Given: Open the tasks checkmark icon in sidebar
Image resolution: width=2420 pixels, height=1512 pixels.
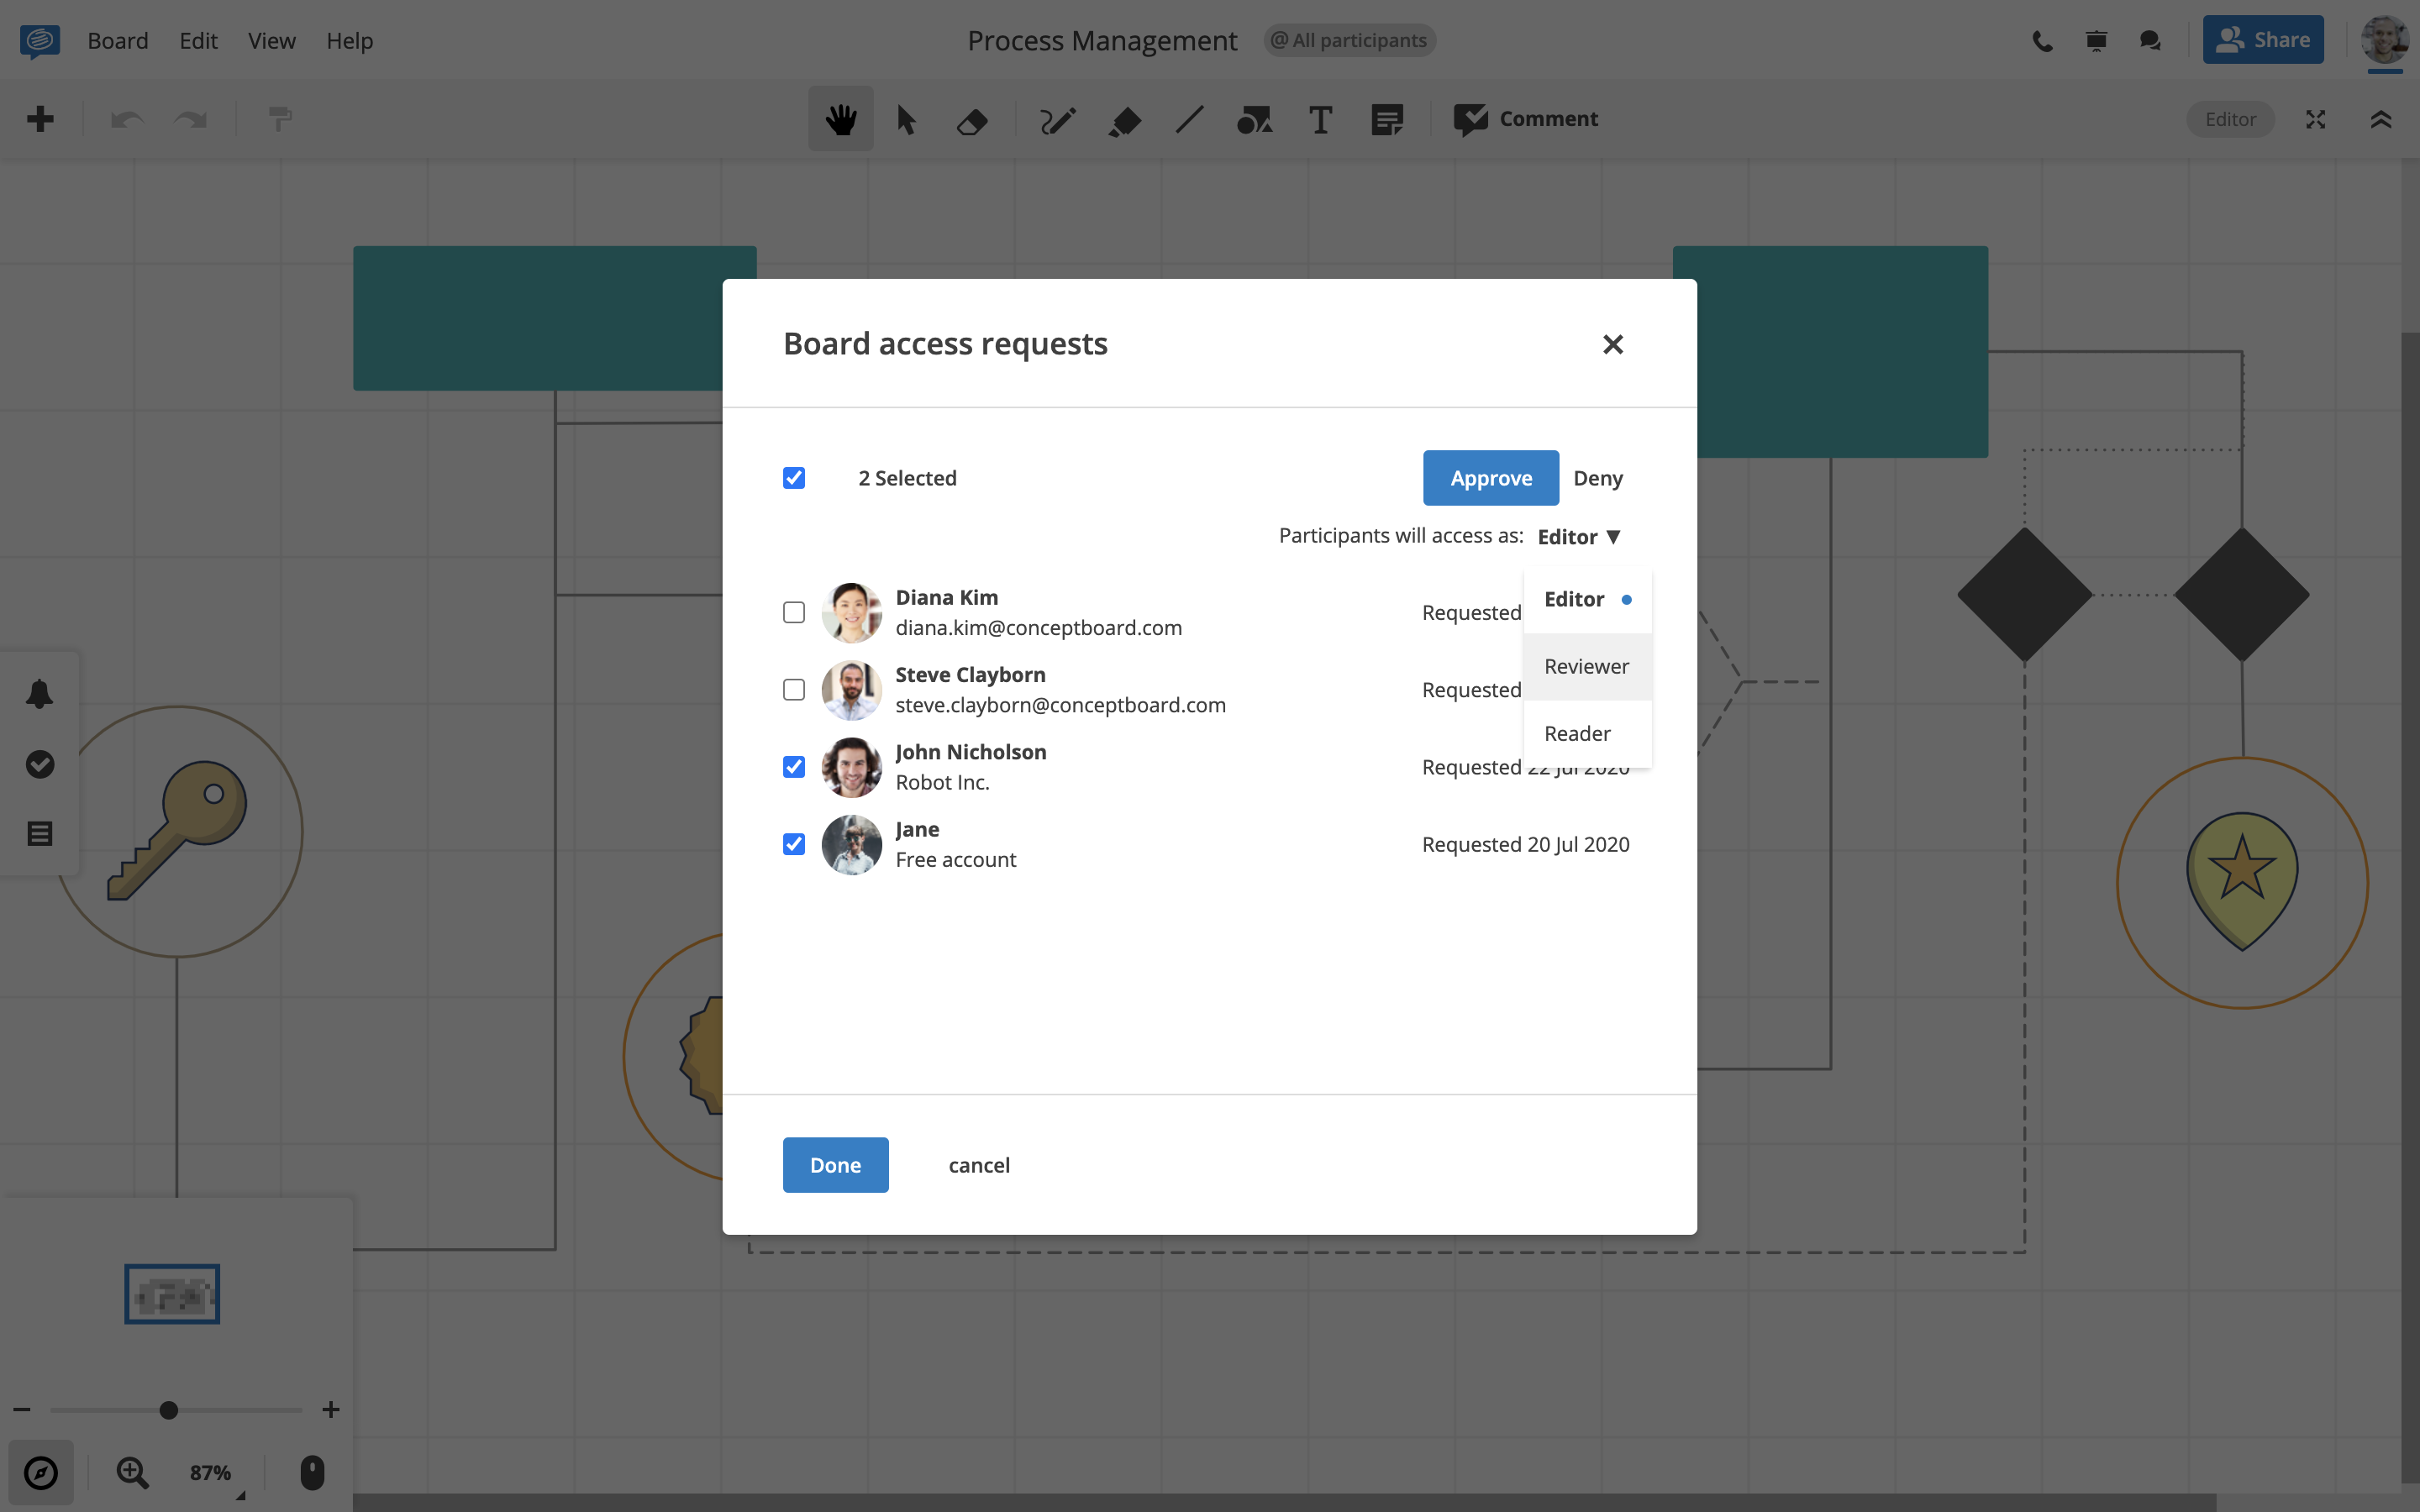Looking at the screenshot, I should [40, 764].
